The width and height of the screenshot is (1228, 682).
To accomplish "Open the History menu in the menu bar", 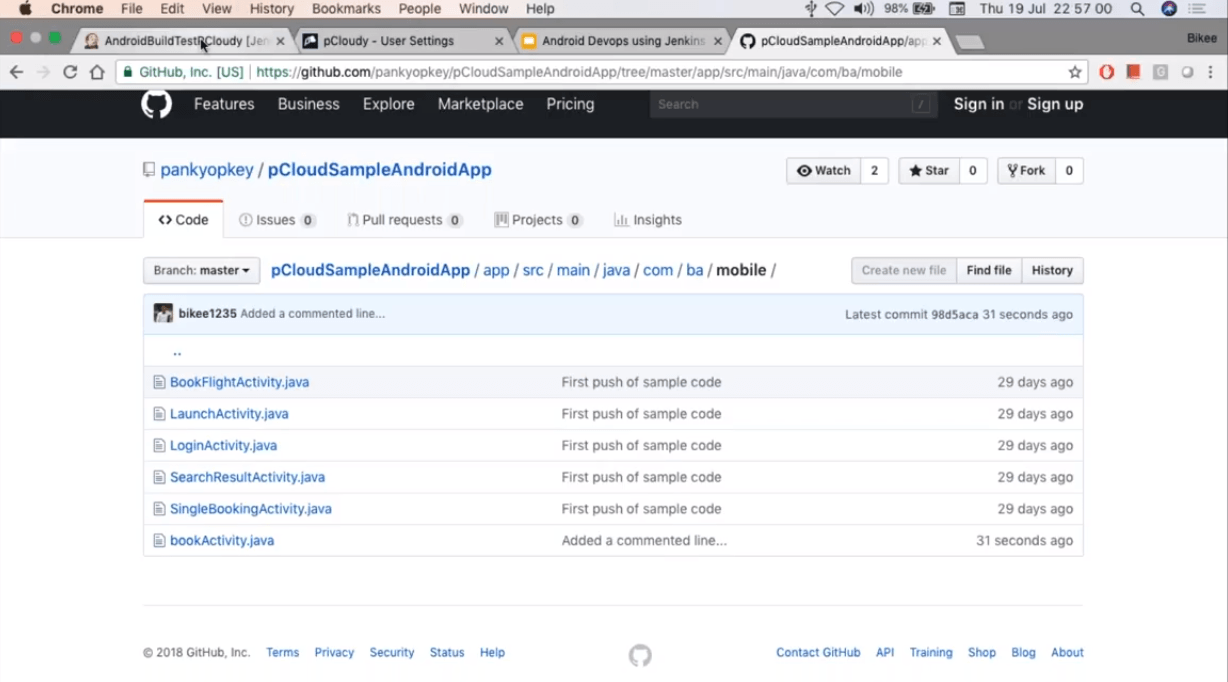I will pos(271,9).
